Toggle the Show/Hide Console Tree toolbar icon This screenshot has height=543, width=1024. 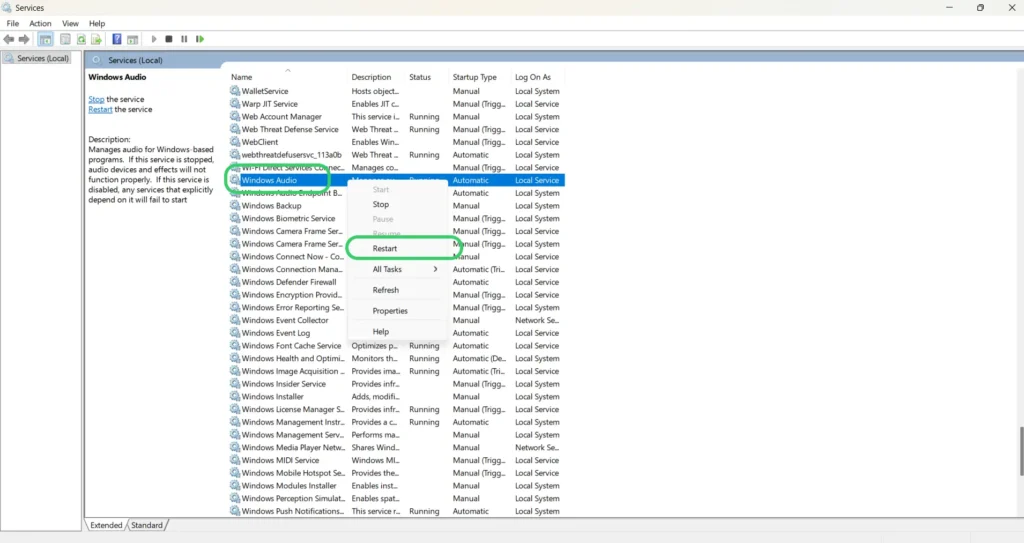click(46, 39)
